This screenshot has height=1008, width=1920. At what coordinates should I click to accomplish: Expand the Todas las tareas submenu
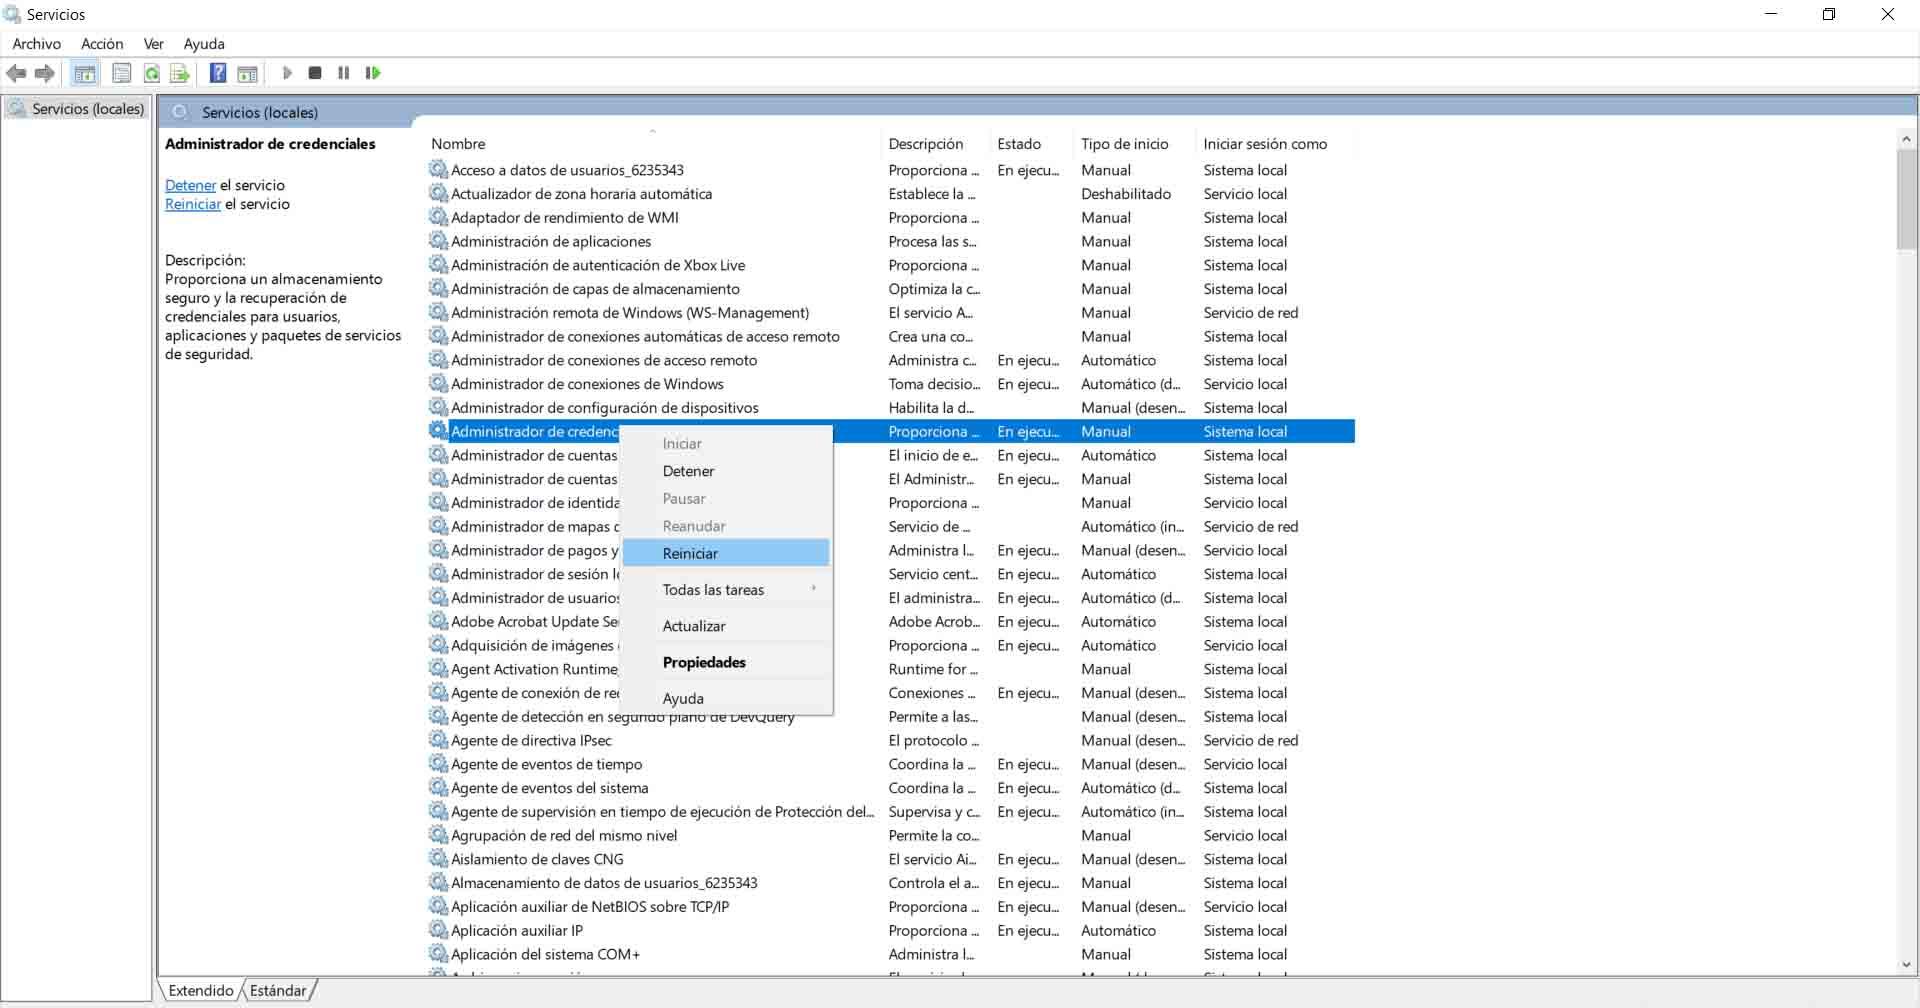[x=727, y=590]
